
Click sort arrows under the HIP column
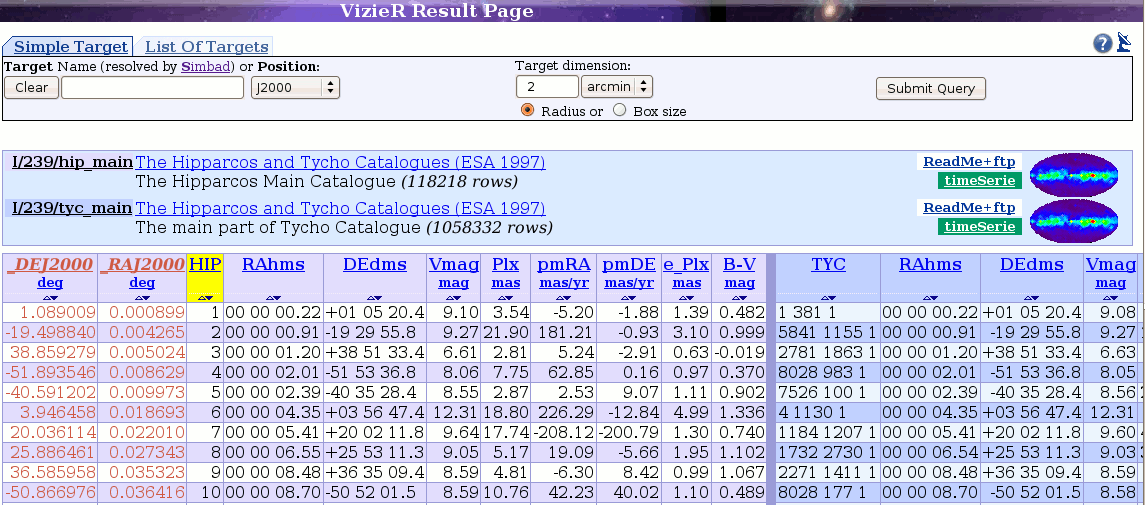(x=205, y=297)
